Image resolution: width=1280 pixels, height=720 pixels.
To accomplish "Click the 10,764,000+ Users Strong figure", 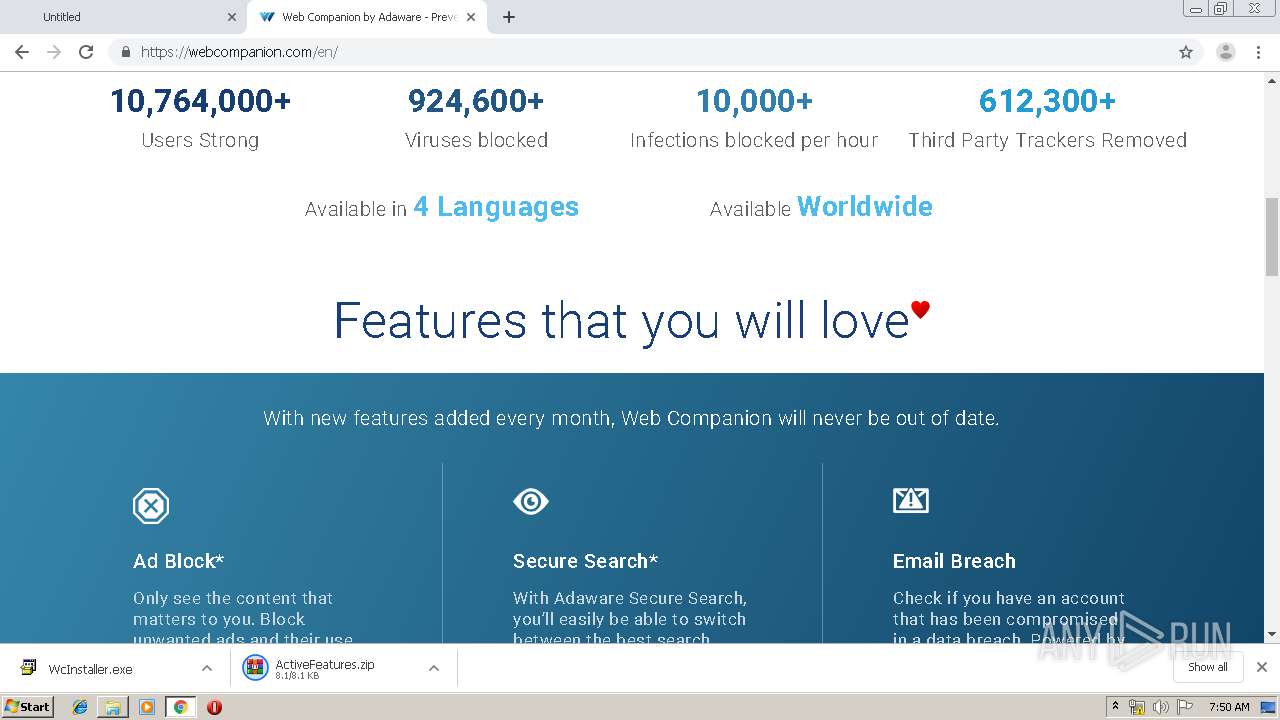I will (x=200, y=100).
